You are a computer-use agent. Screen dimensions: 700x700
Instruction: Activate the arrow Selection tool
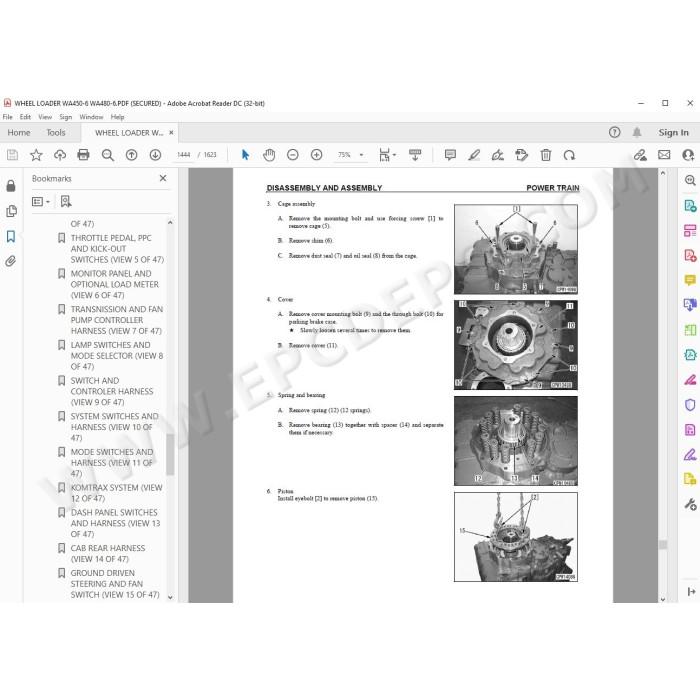pyautogui.click(x=245, y=155)
